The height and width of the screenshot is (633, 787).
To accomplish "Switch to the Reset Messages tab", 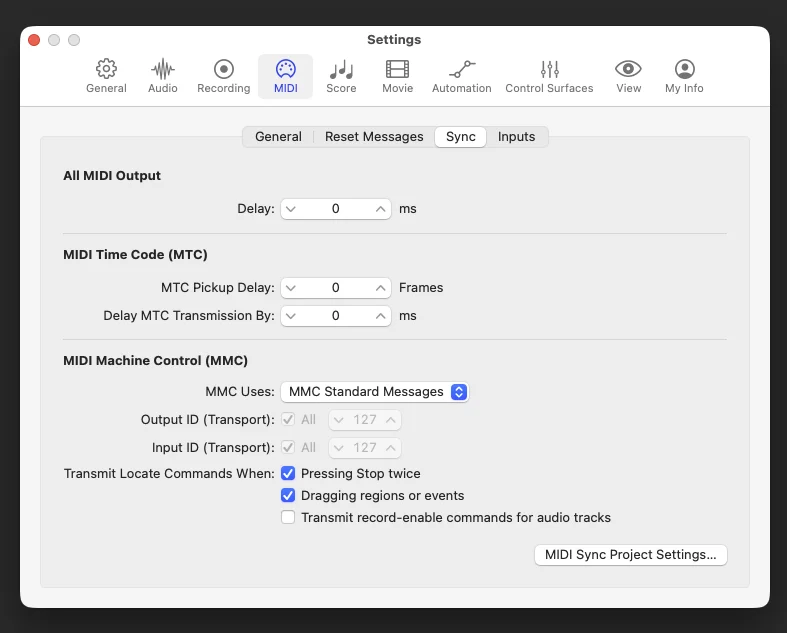I will (374, 137).
